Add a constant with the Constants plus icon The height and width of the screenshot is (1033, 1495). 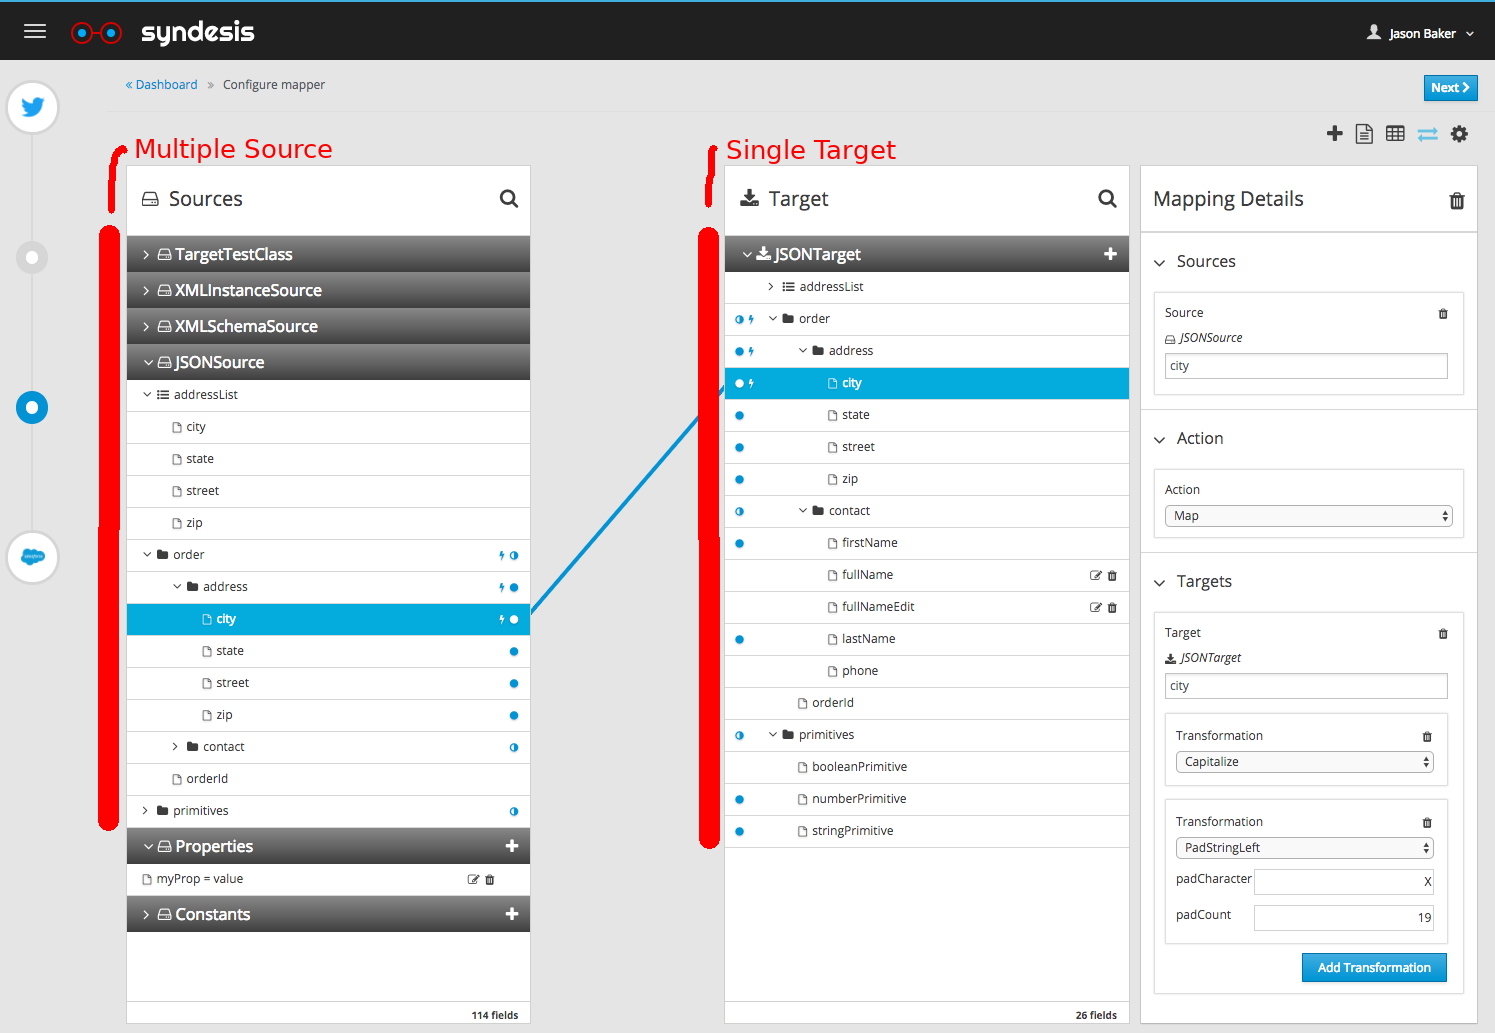(512, 913)
